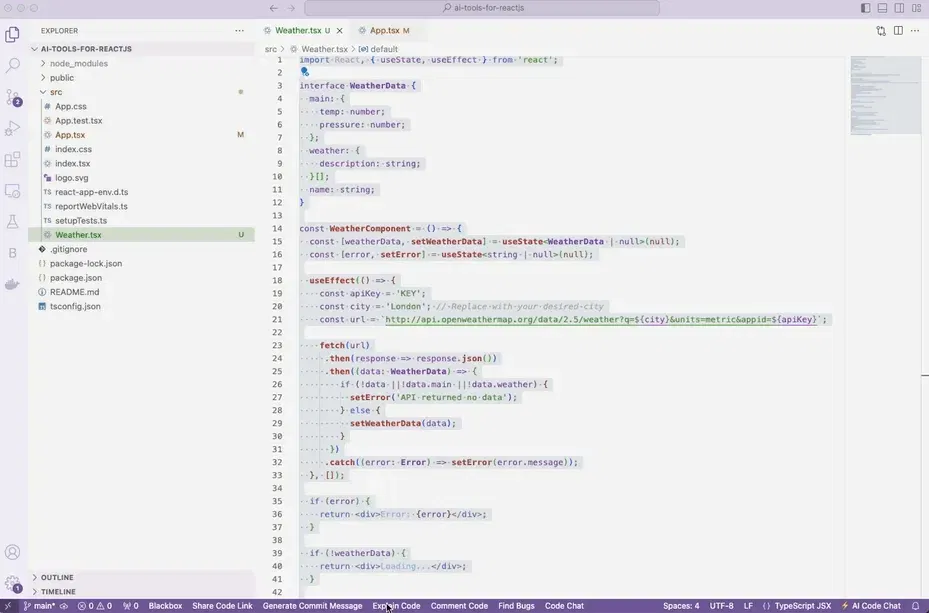Open the Explorer more actions menu

click(239, 31)
